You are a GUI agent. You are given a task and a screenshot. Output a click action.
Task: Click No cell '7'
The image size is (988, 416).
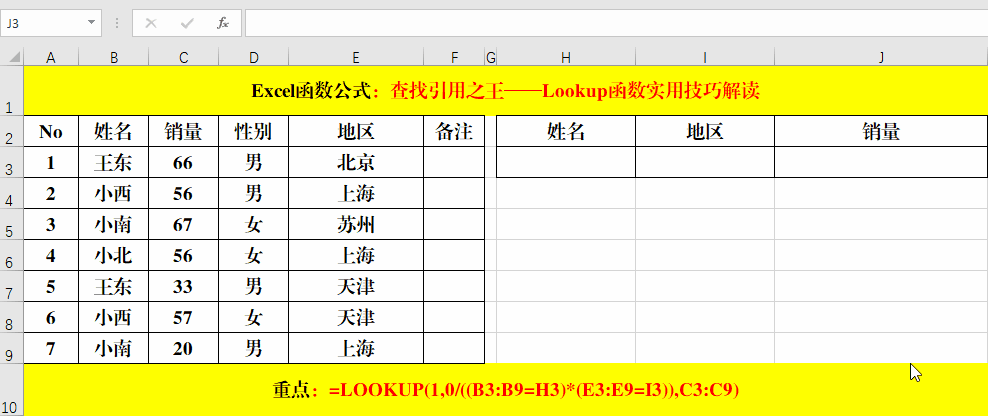click(x=51, y=348)
